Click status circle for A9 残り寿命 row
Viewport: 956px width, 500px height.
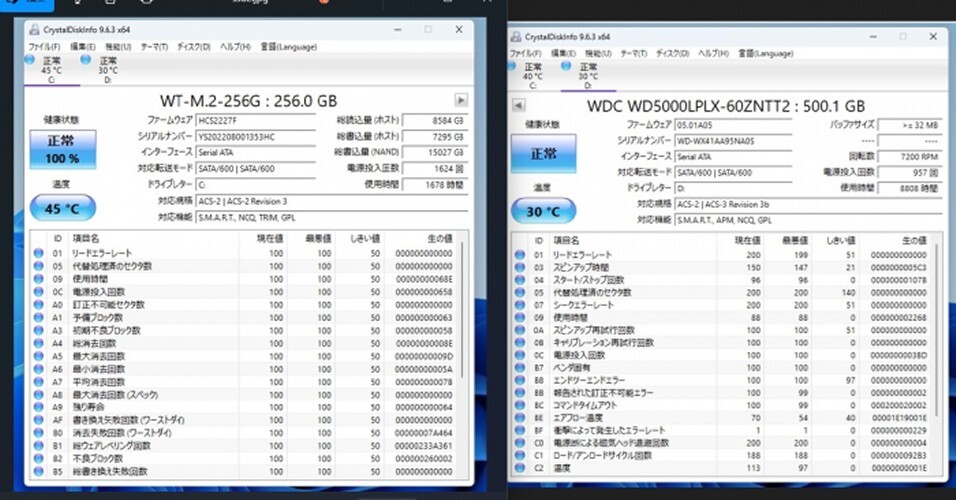38,407
